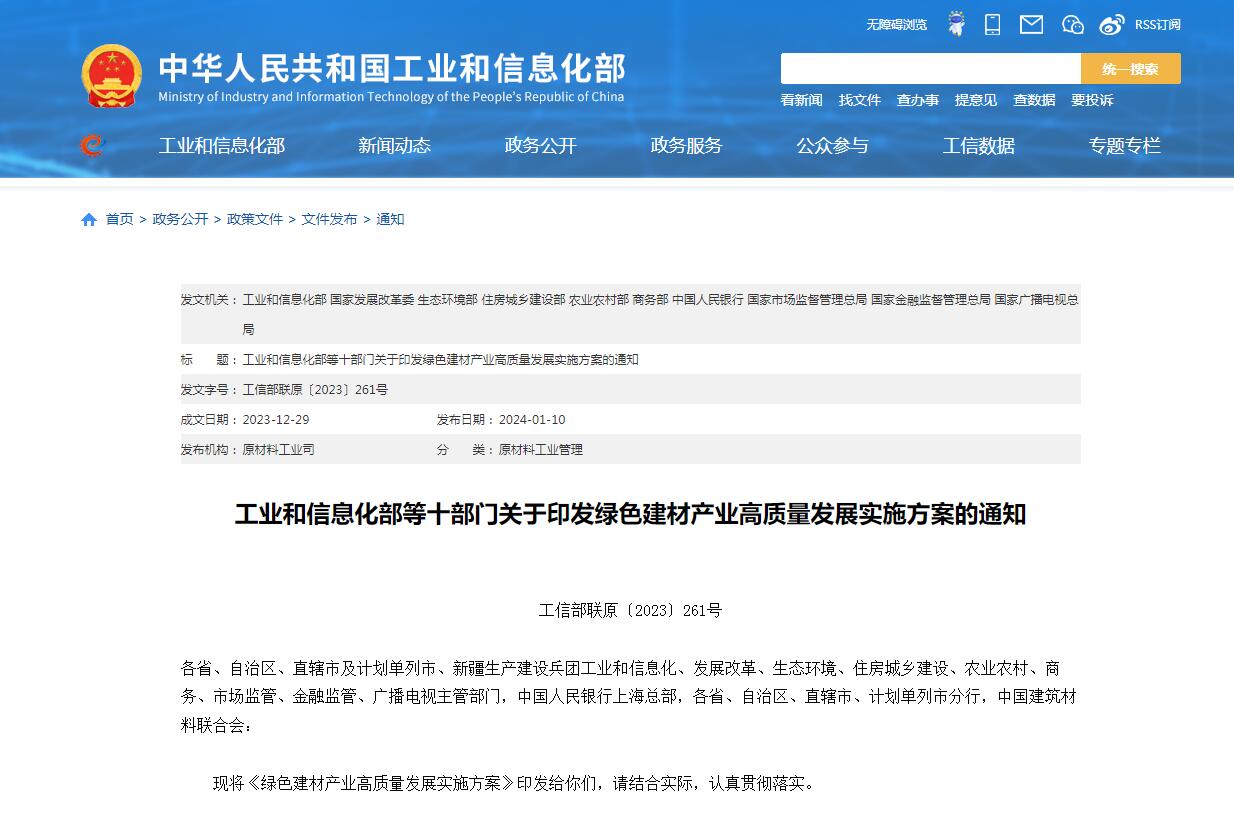Click the 成文日期 value 2023-12-29
Screen dimensions: 1234x814
coord(276,419)
